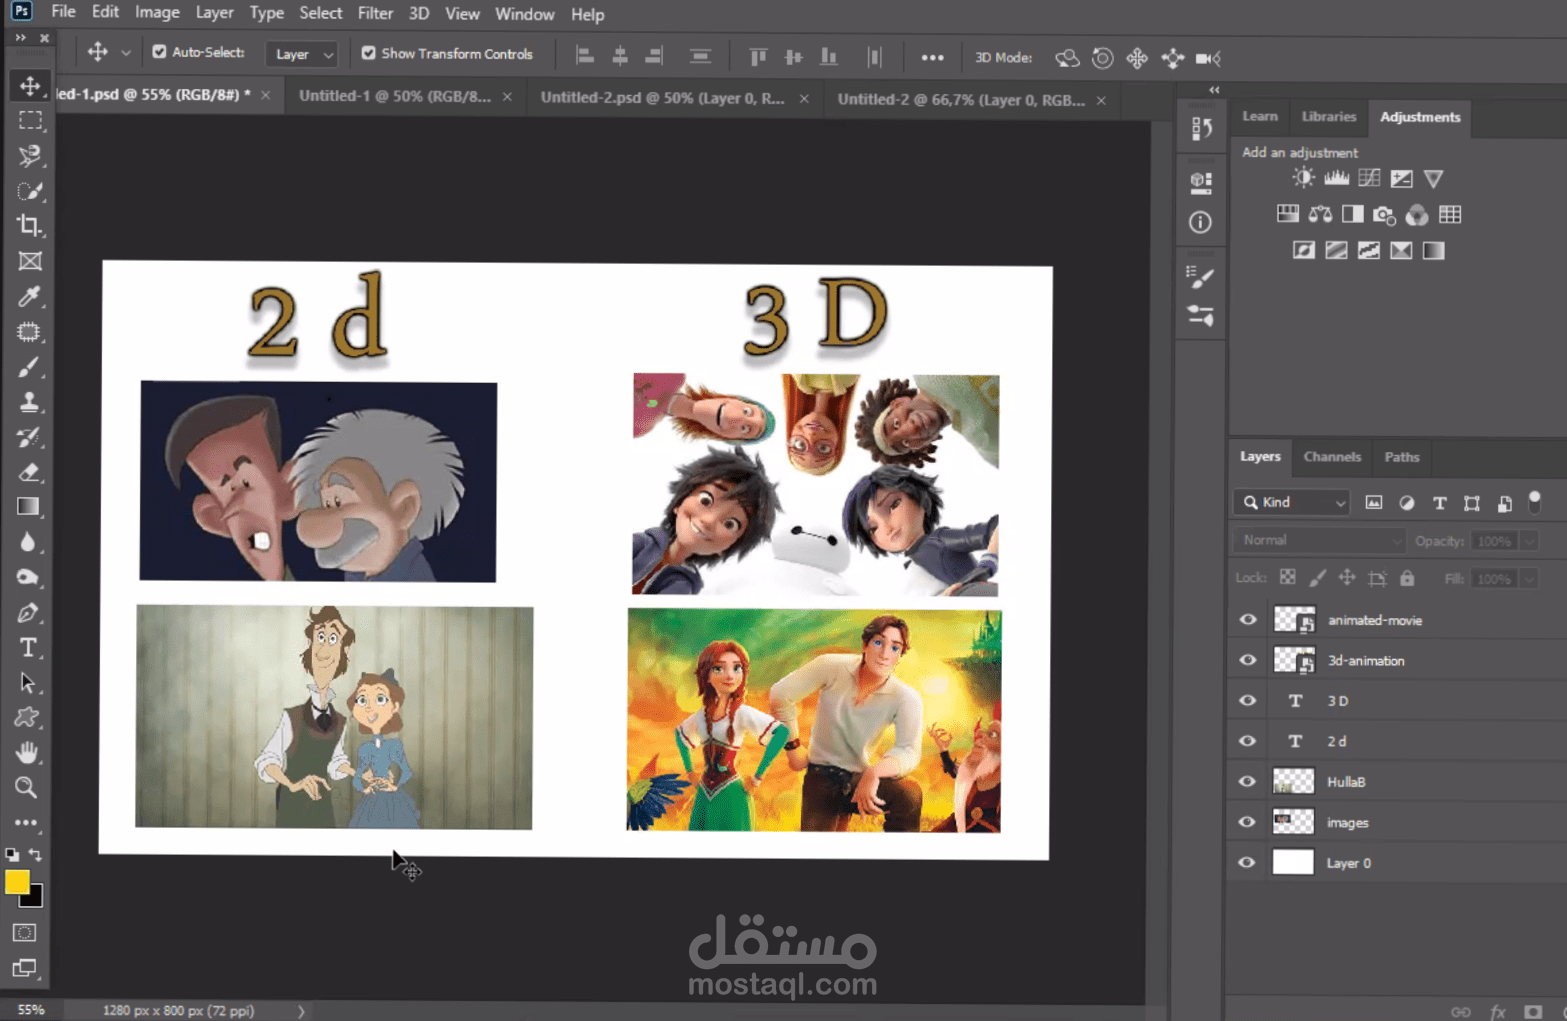
Task: Add a Brightness/Contrast adjustment
Action: [x=1303, y=179]
